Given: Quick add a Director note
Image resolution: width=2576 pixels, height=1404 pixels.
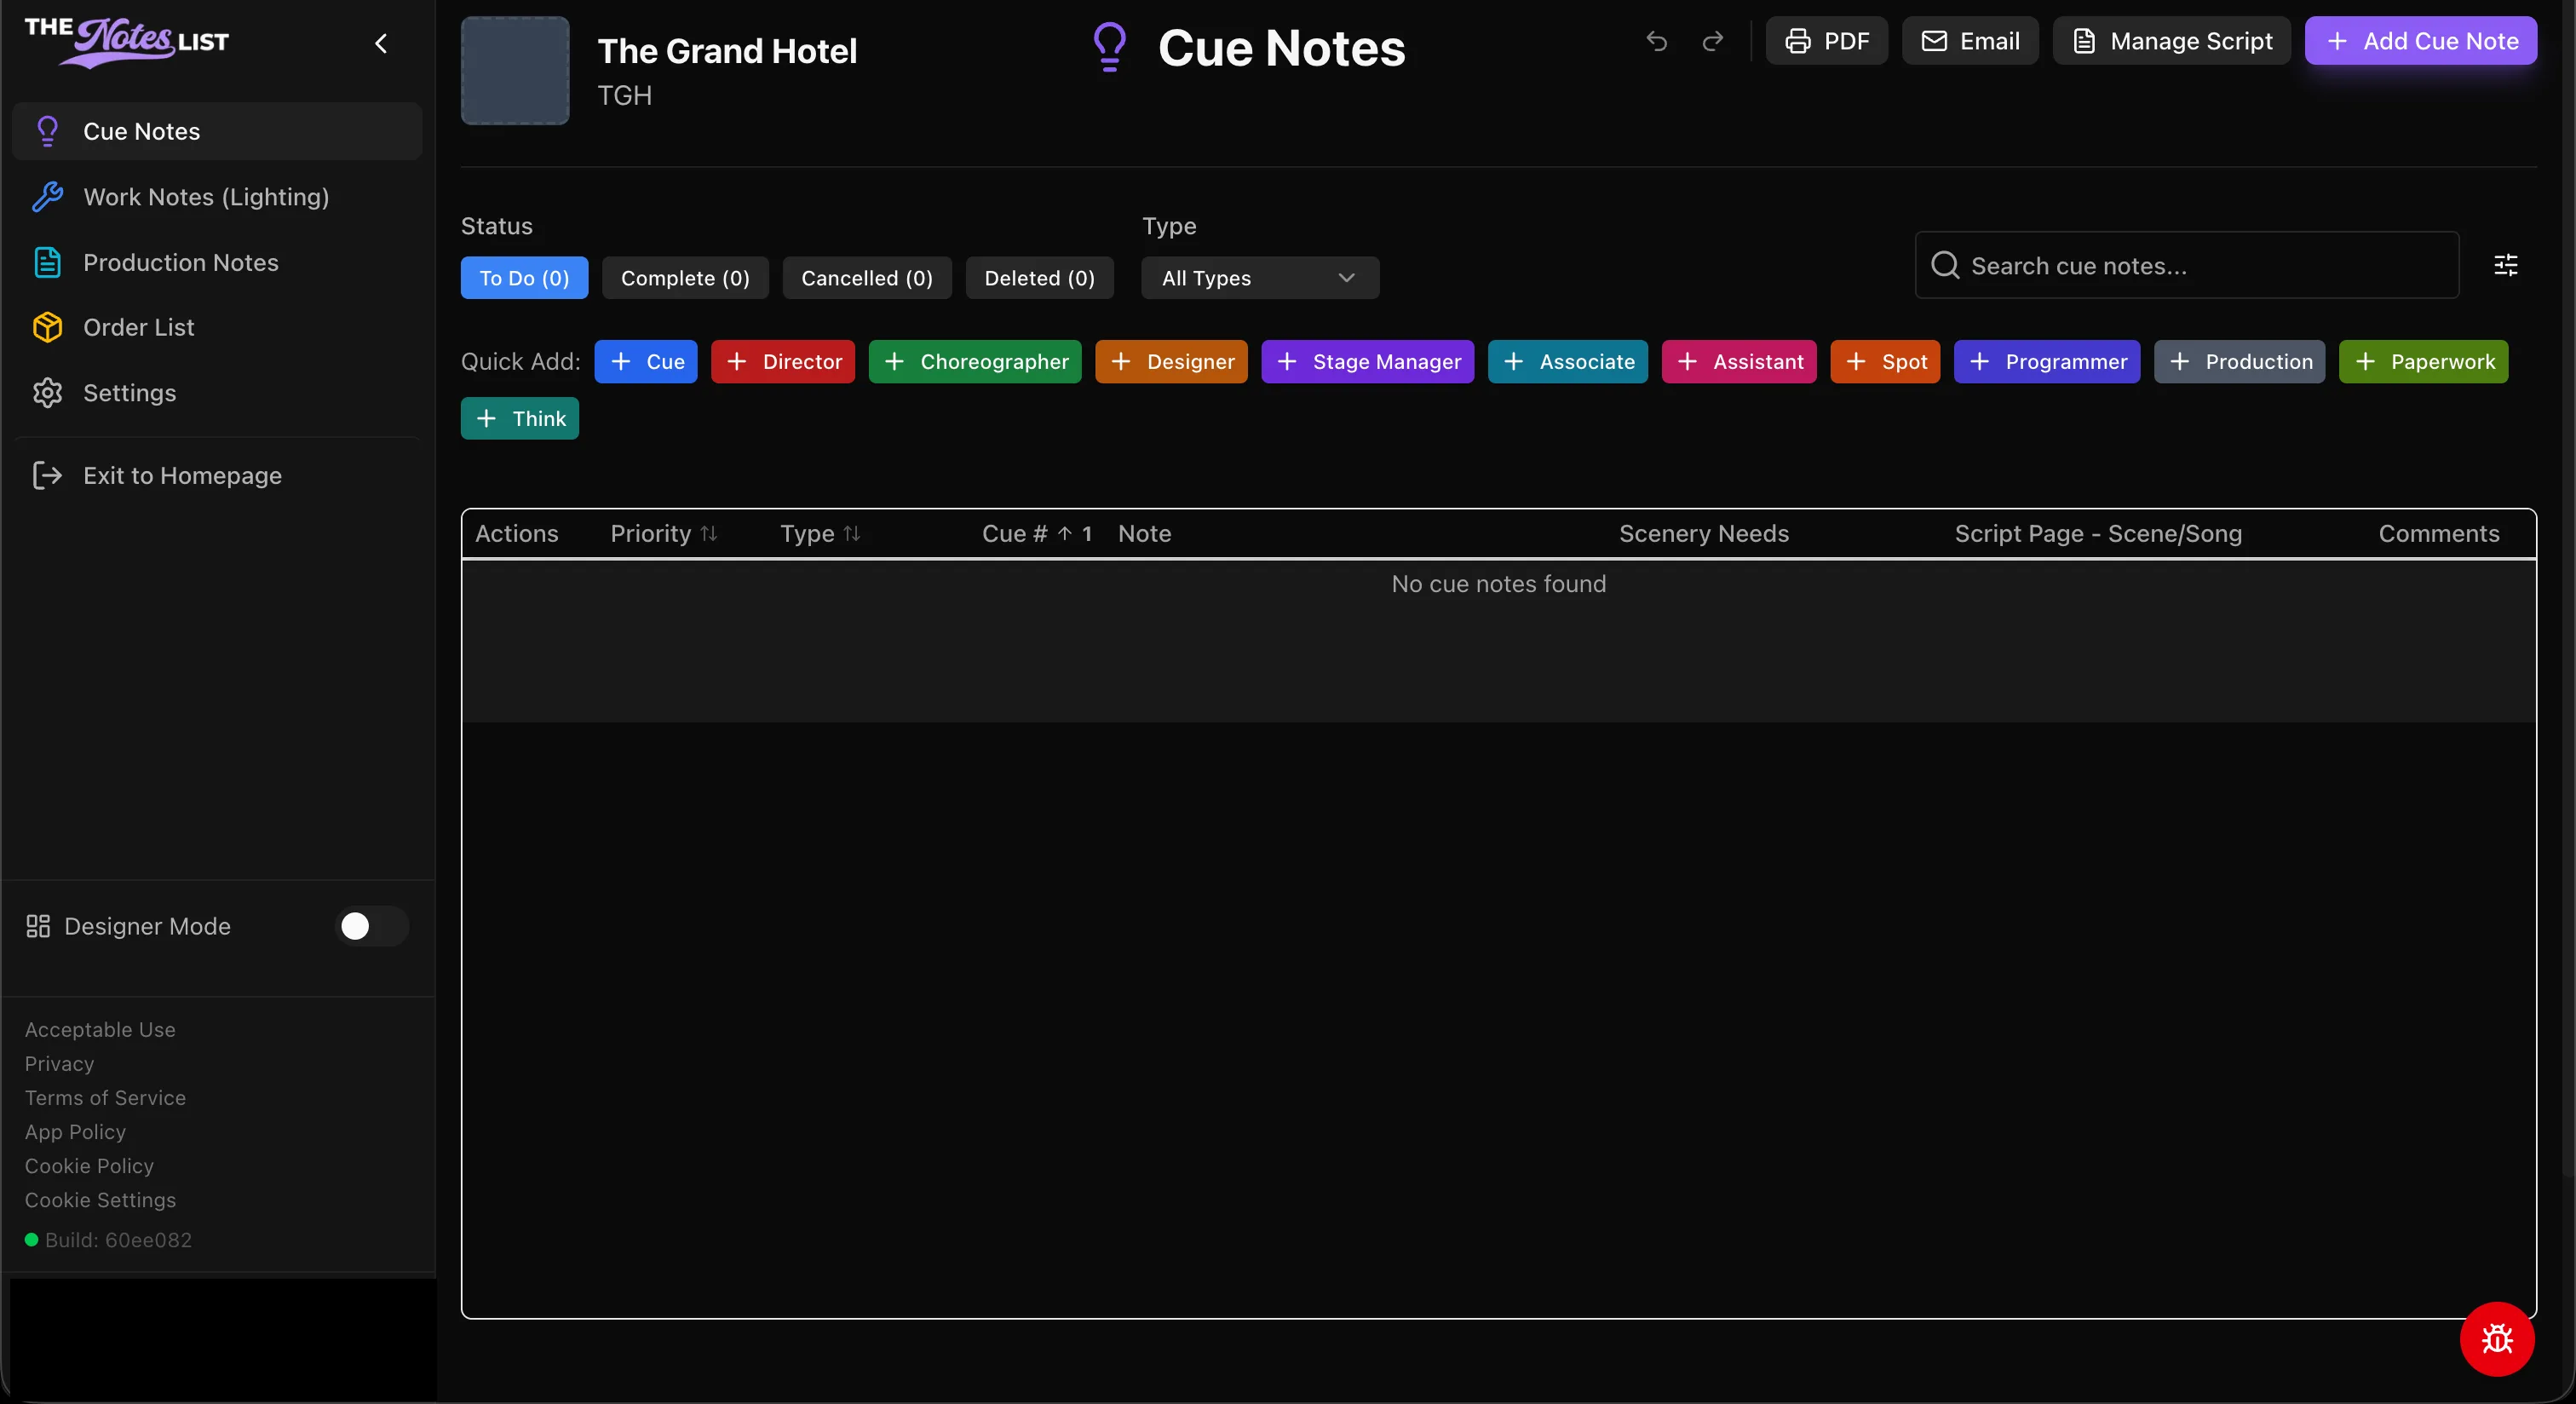Looking at the screenshot, I should [783, 361].
